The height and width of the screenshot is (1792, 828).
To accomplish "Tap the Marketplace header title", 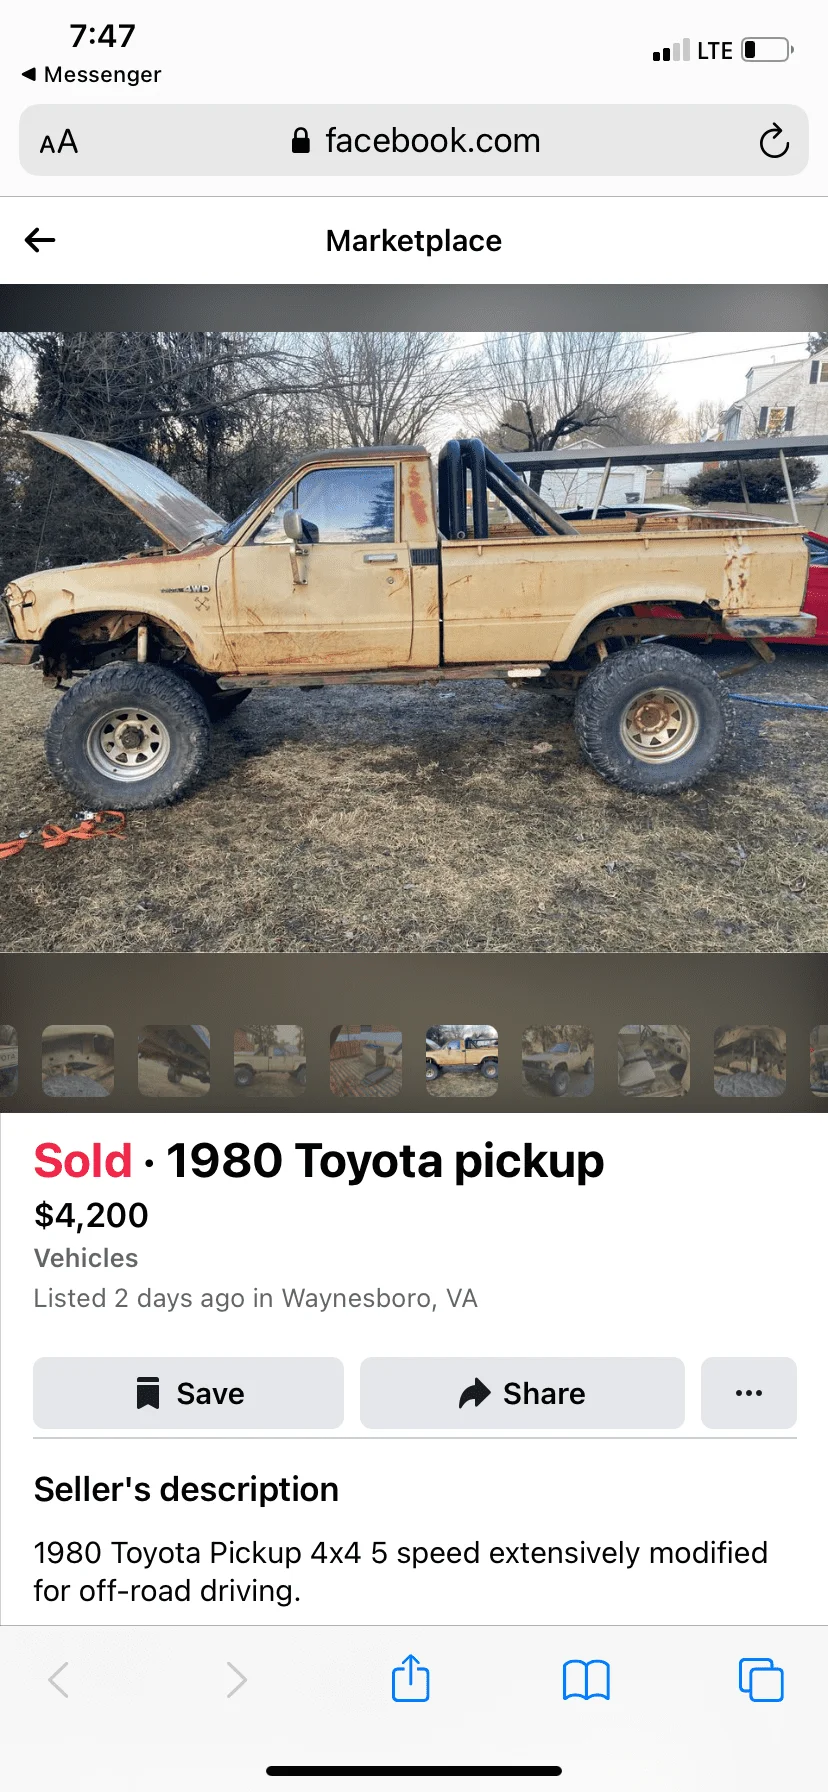I will tap(414, 241).
